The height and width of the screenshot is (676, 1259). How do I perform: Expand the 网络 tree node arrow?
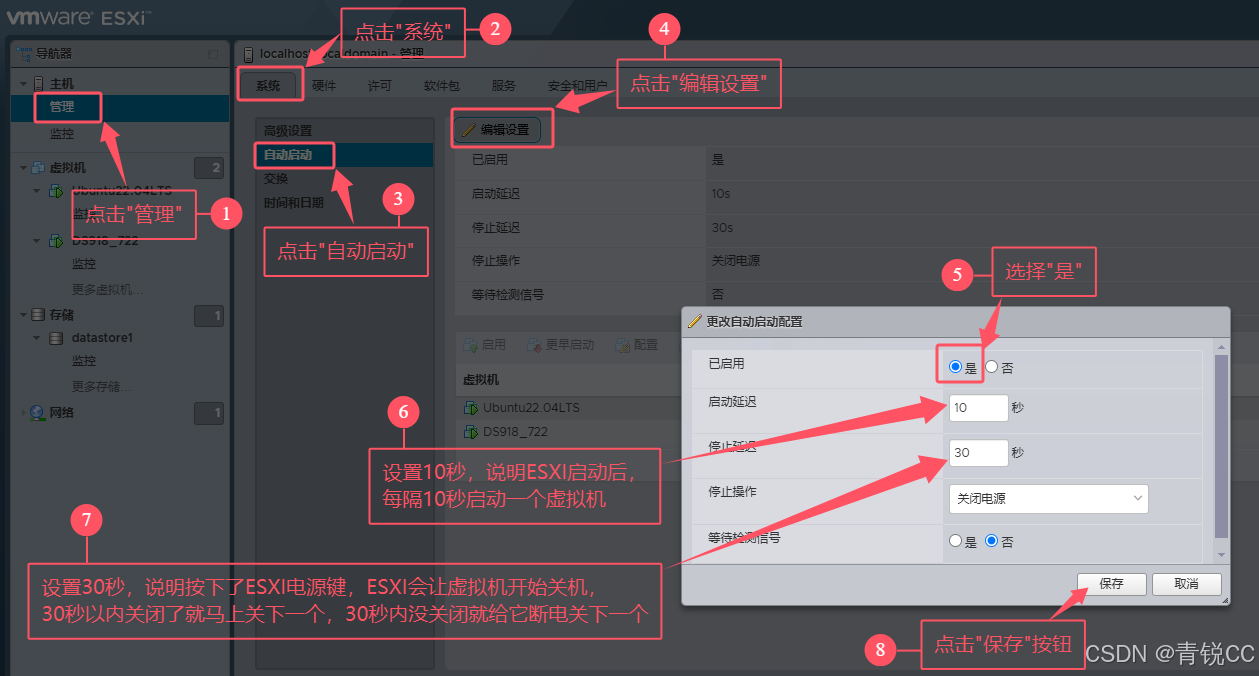coord(23,412)
